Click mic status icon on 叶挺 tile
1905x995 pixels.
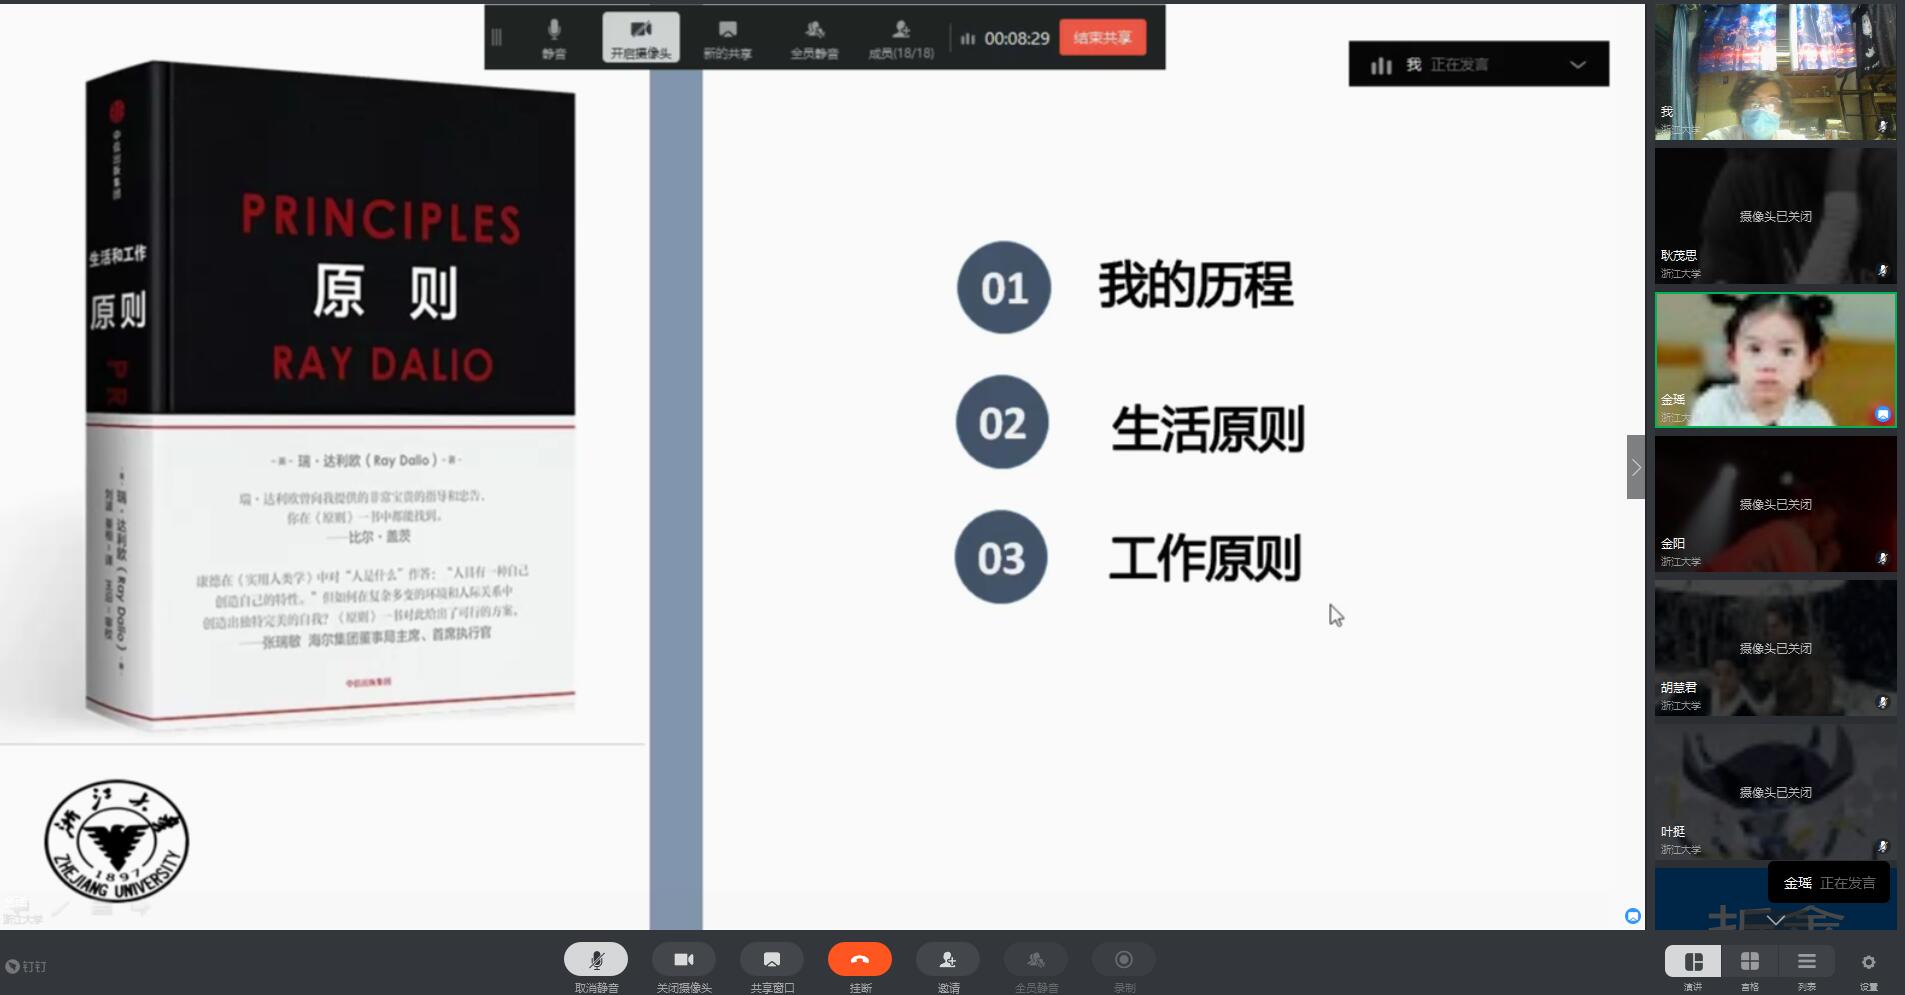pos(1883,847)
